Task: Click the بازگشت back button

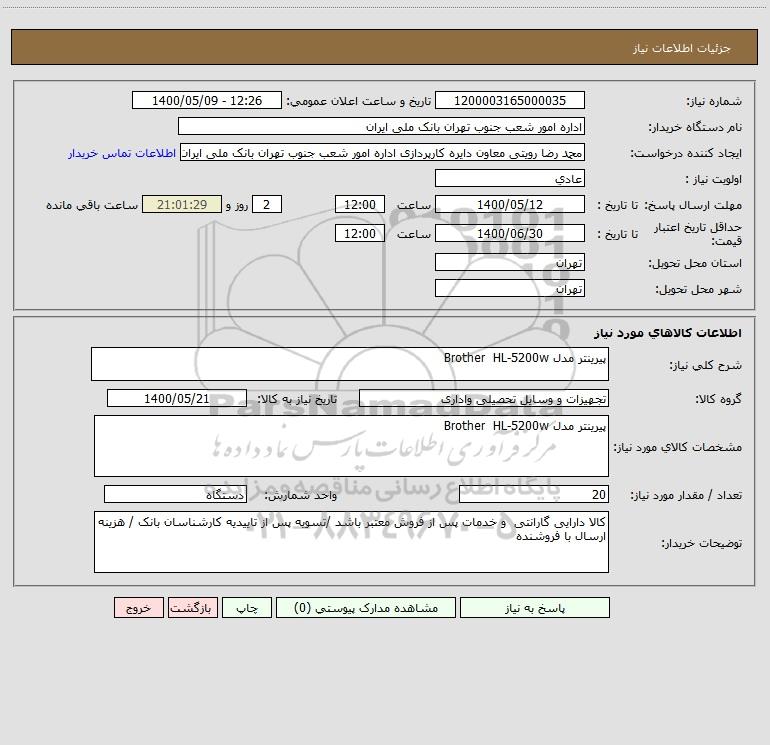Action: (192, 607)
